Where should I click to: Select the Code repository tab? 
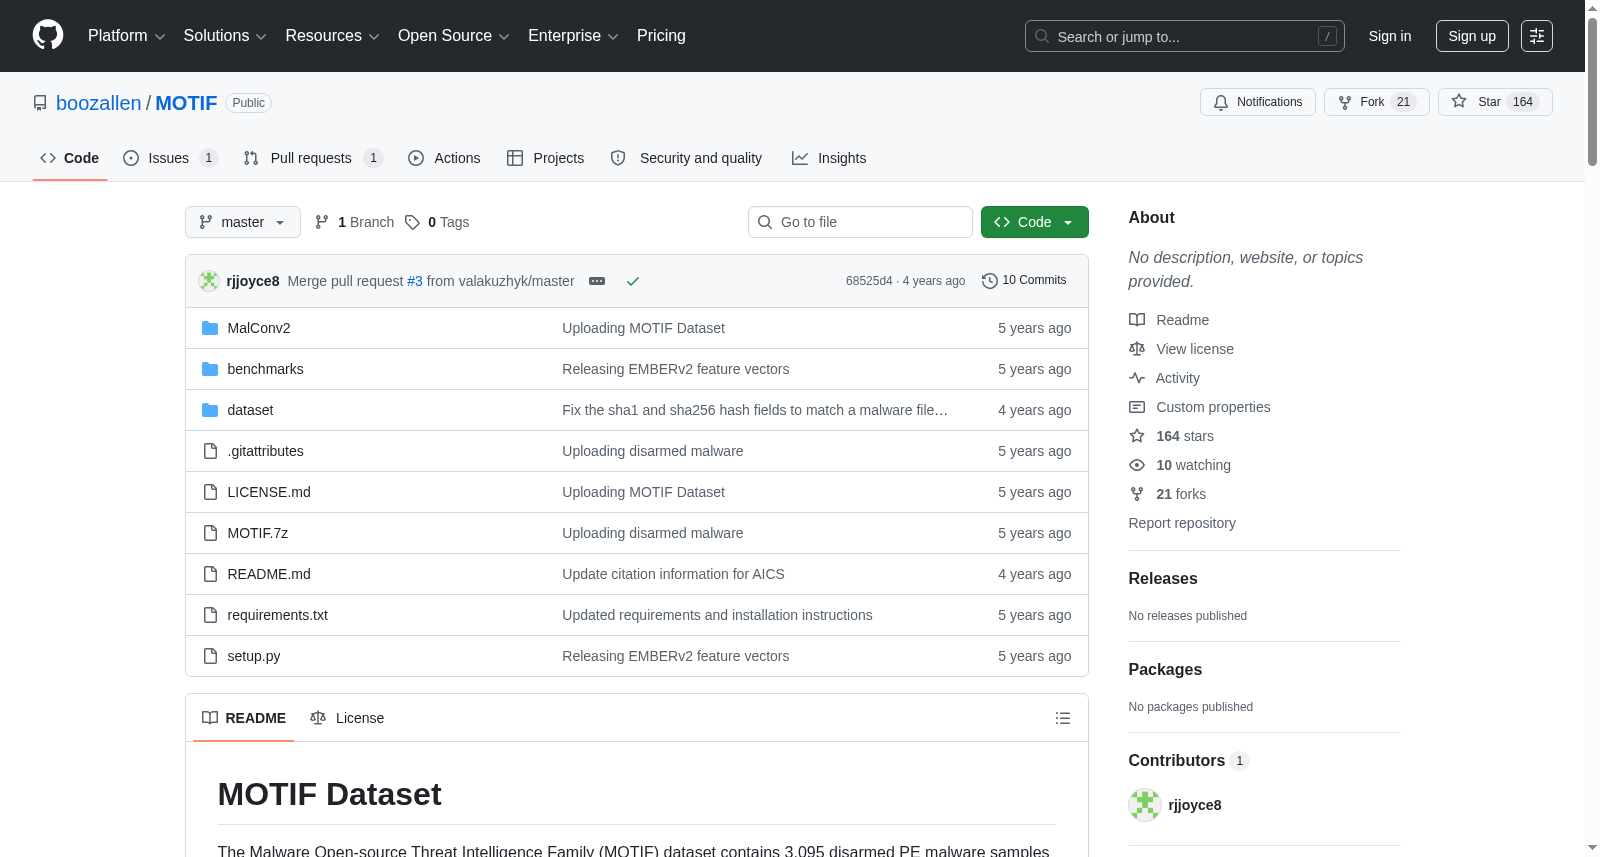click(x=70, y=158)
